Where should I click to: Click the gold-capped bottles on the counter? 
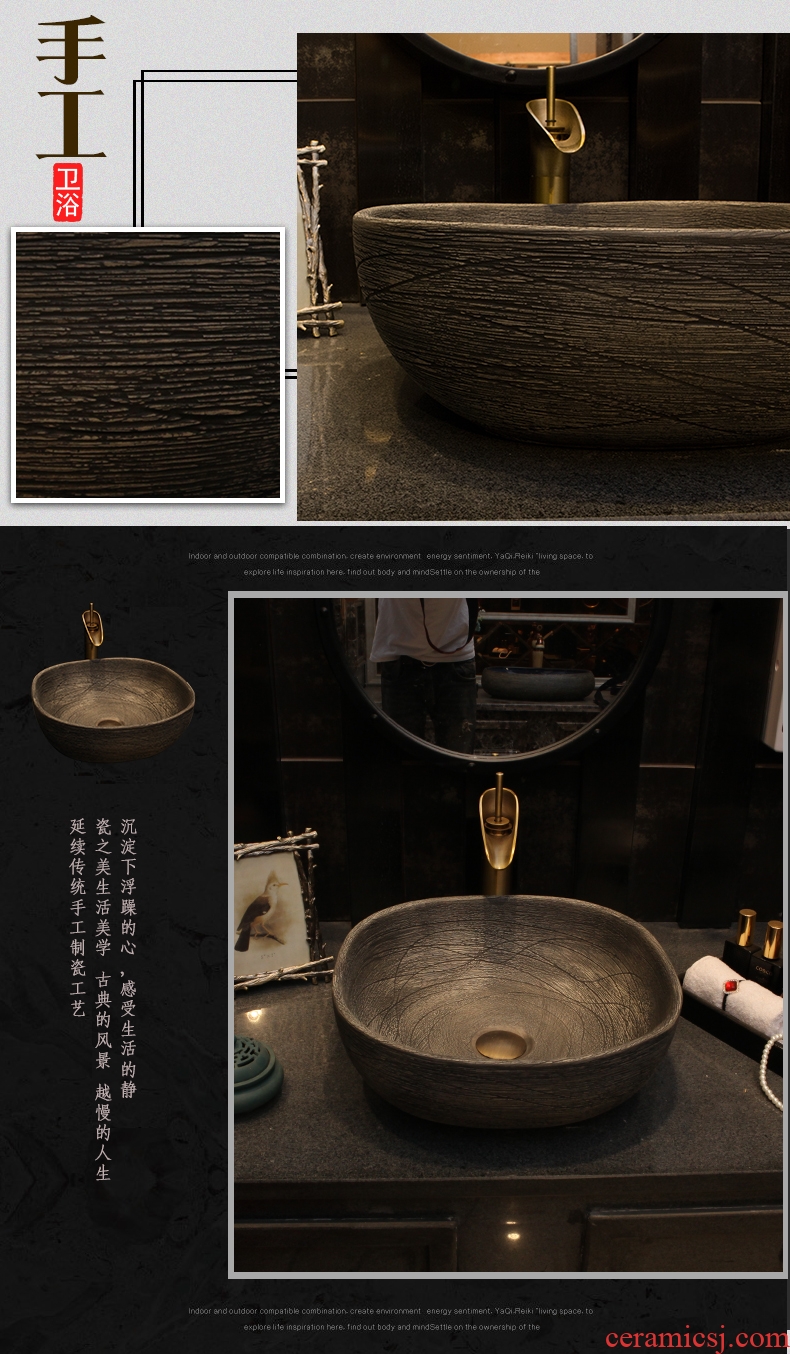759,938
